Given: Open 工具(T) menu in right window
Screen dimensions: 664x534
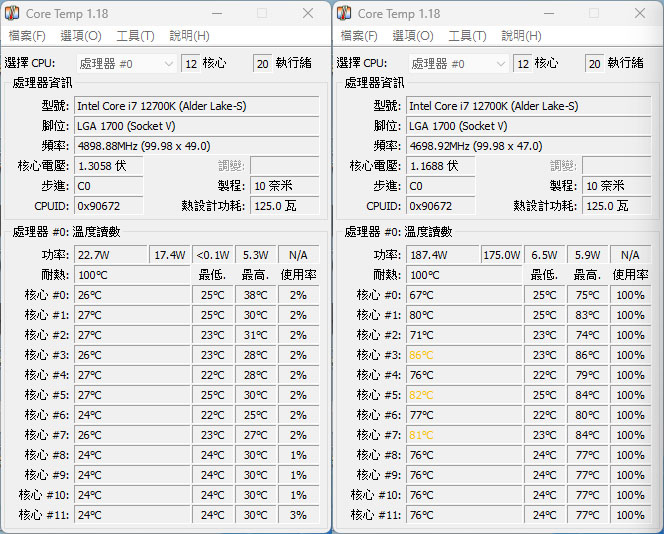Looking at the screenshot, I should (467, 36).
